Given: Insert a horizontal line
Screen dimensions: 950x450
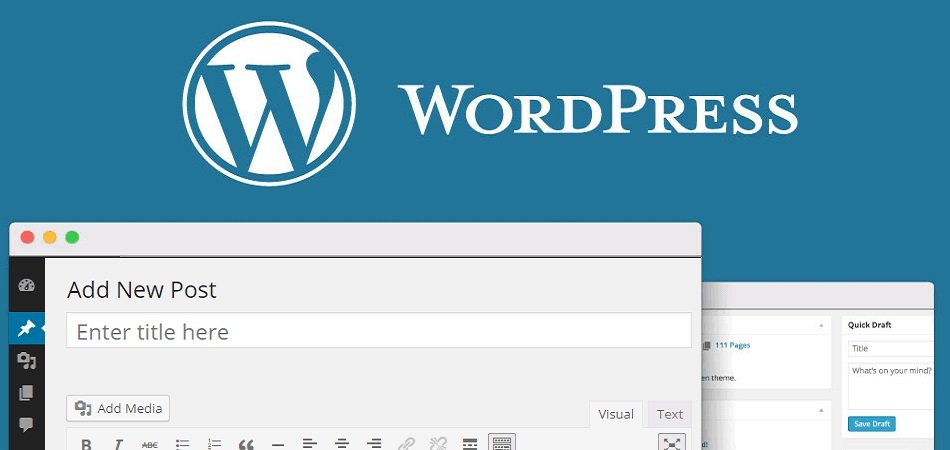Looking at the screenshot, I should click(x=278, y=444).
